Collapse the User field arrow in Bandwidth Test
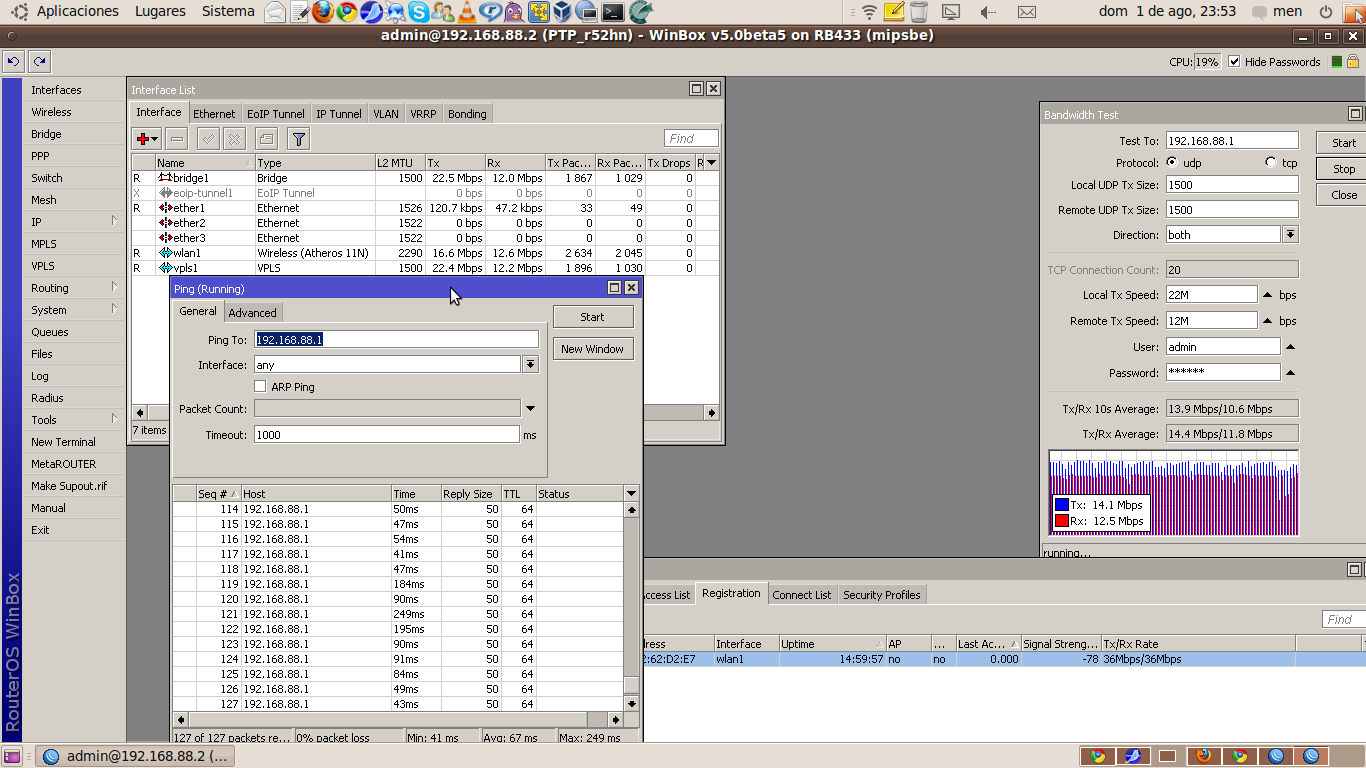1366x768 pixels. click(x=1290, y=347)
